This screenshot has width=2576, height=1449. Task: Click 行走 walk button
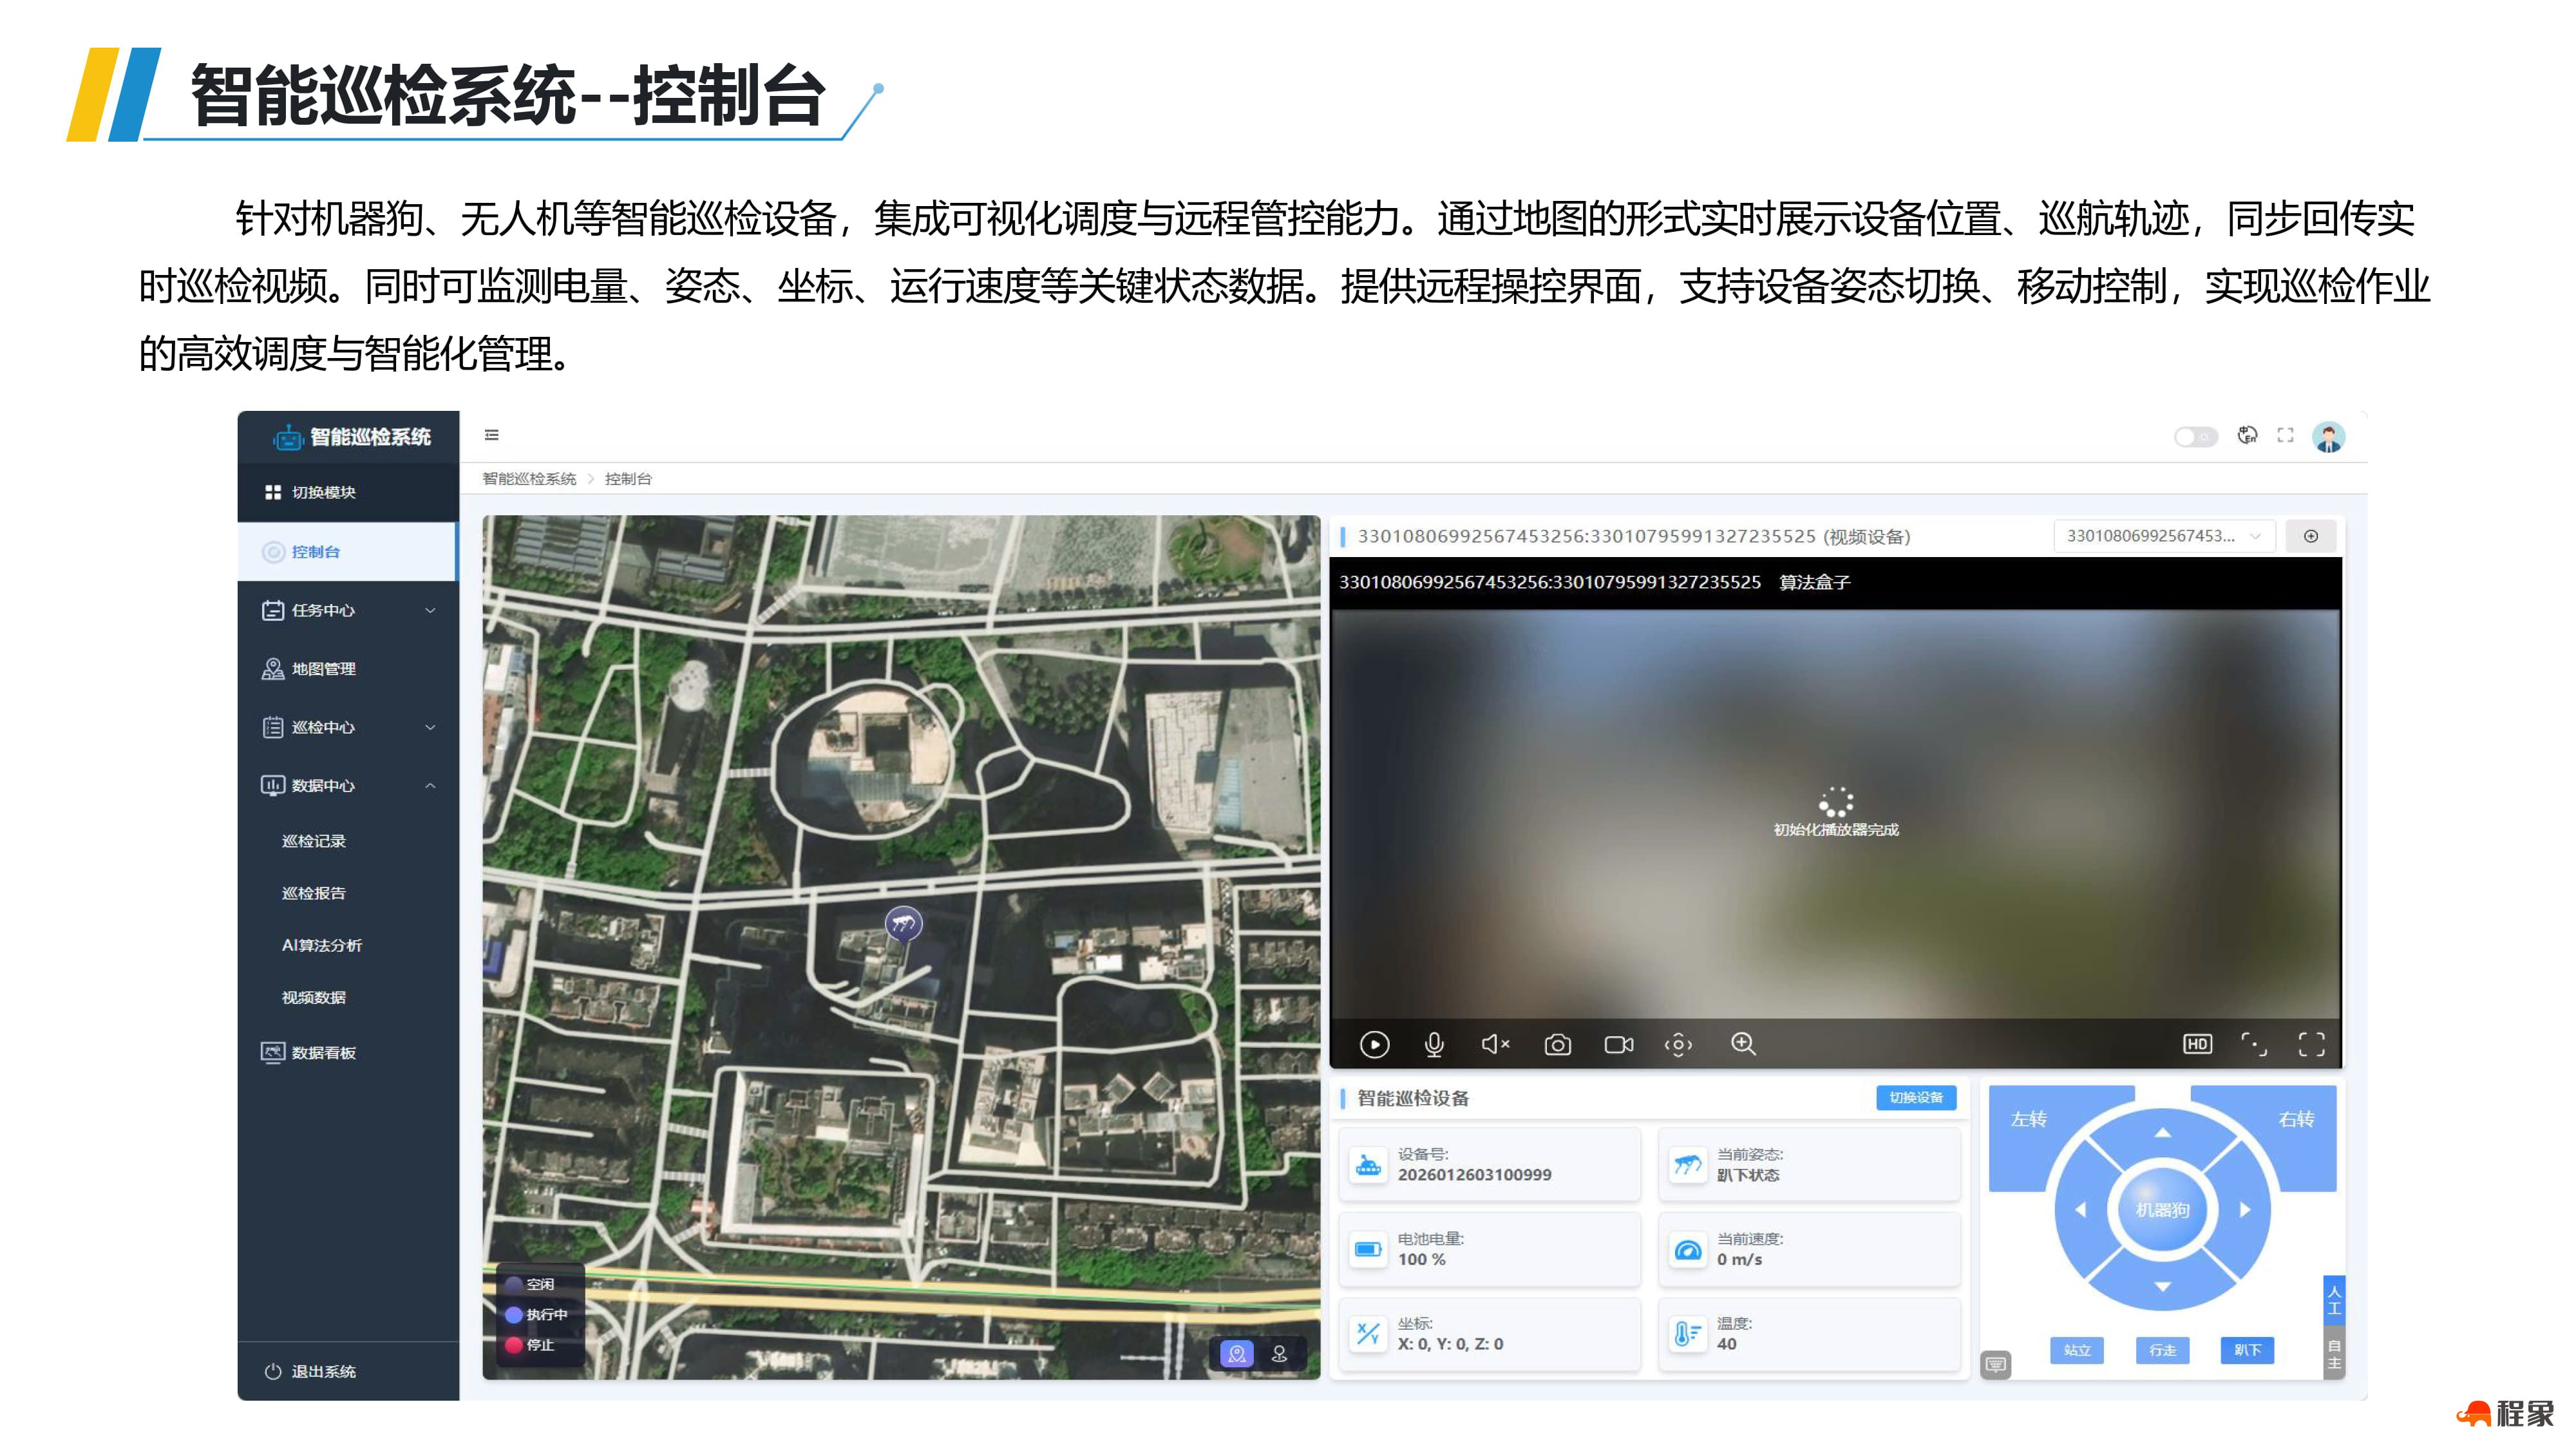2162,1350
